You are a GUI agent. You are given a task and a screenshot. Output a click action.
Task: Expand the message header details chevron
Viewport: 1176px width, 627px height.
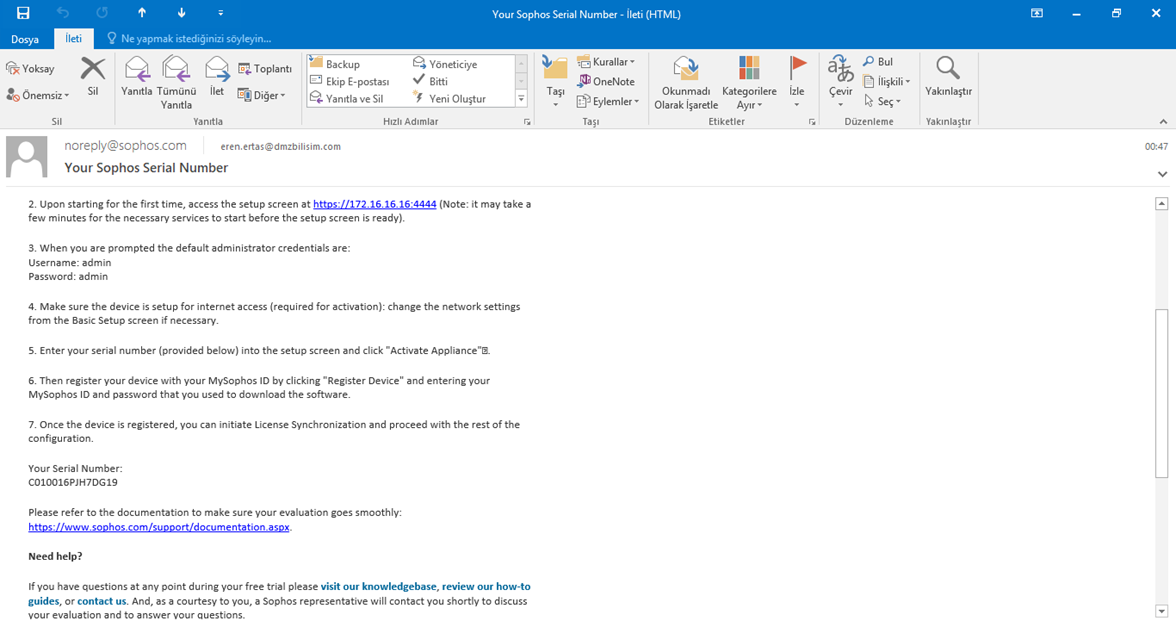click(1162, 174)
